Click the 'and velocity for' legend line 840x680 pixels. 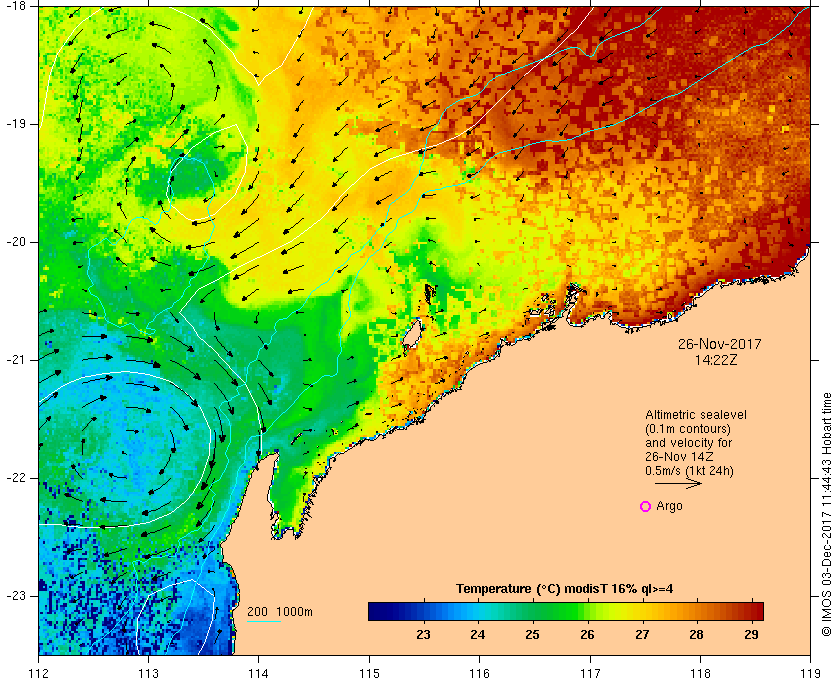pos(688,443)
